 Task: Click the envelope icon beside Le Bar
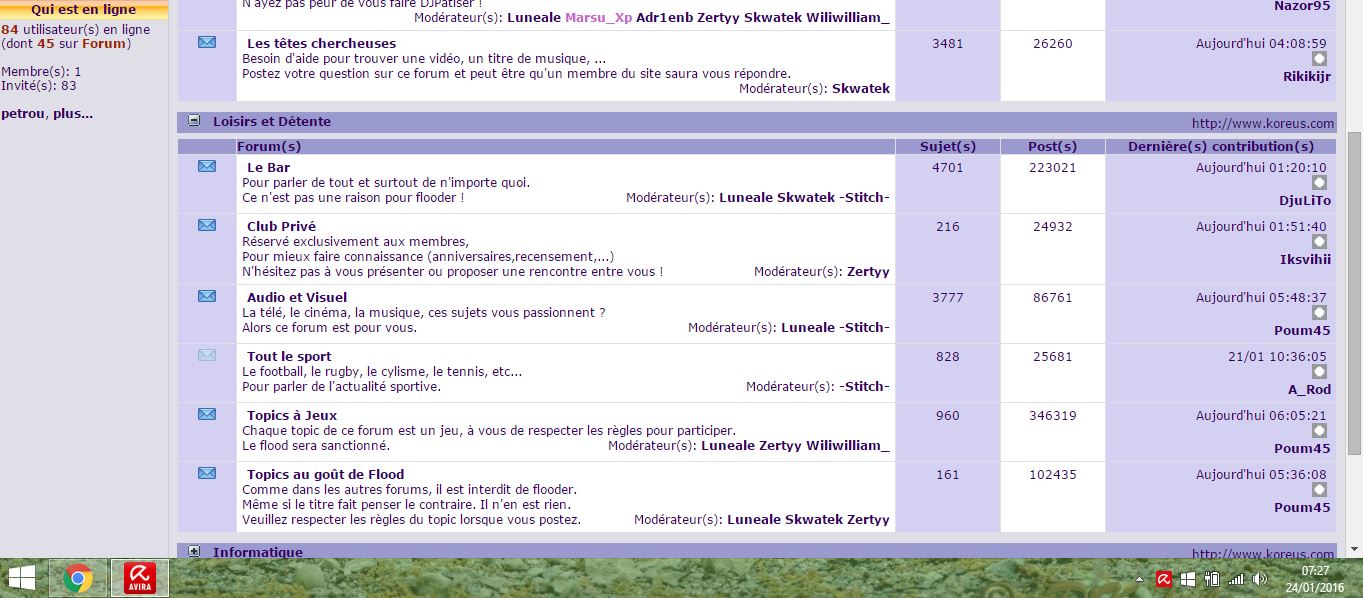(207, 166)
